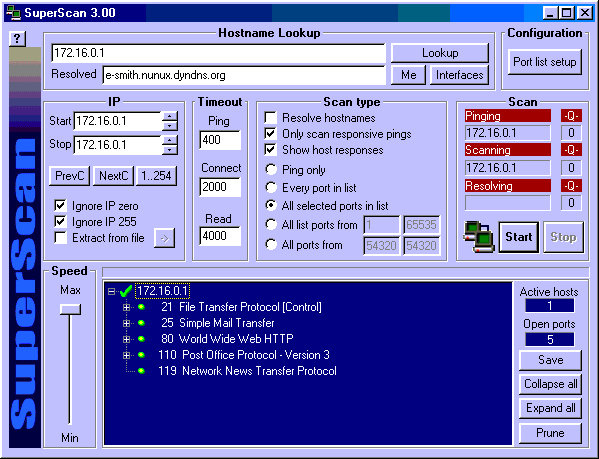Image resolution: width=599 pixels, height=459 pixels.
Task: Prune the results list
Action: [550, 433]
